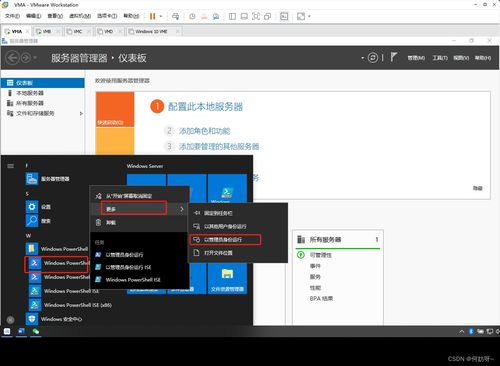
Task: Open the stretch display dropdown arrow
Action: (309, 16)
